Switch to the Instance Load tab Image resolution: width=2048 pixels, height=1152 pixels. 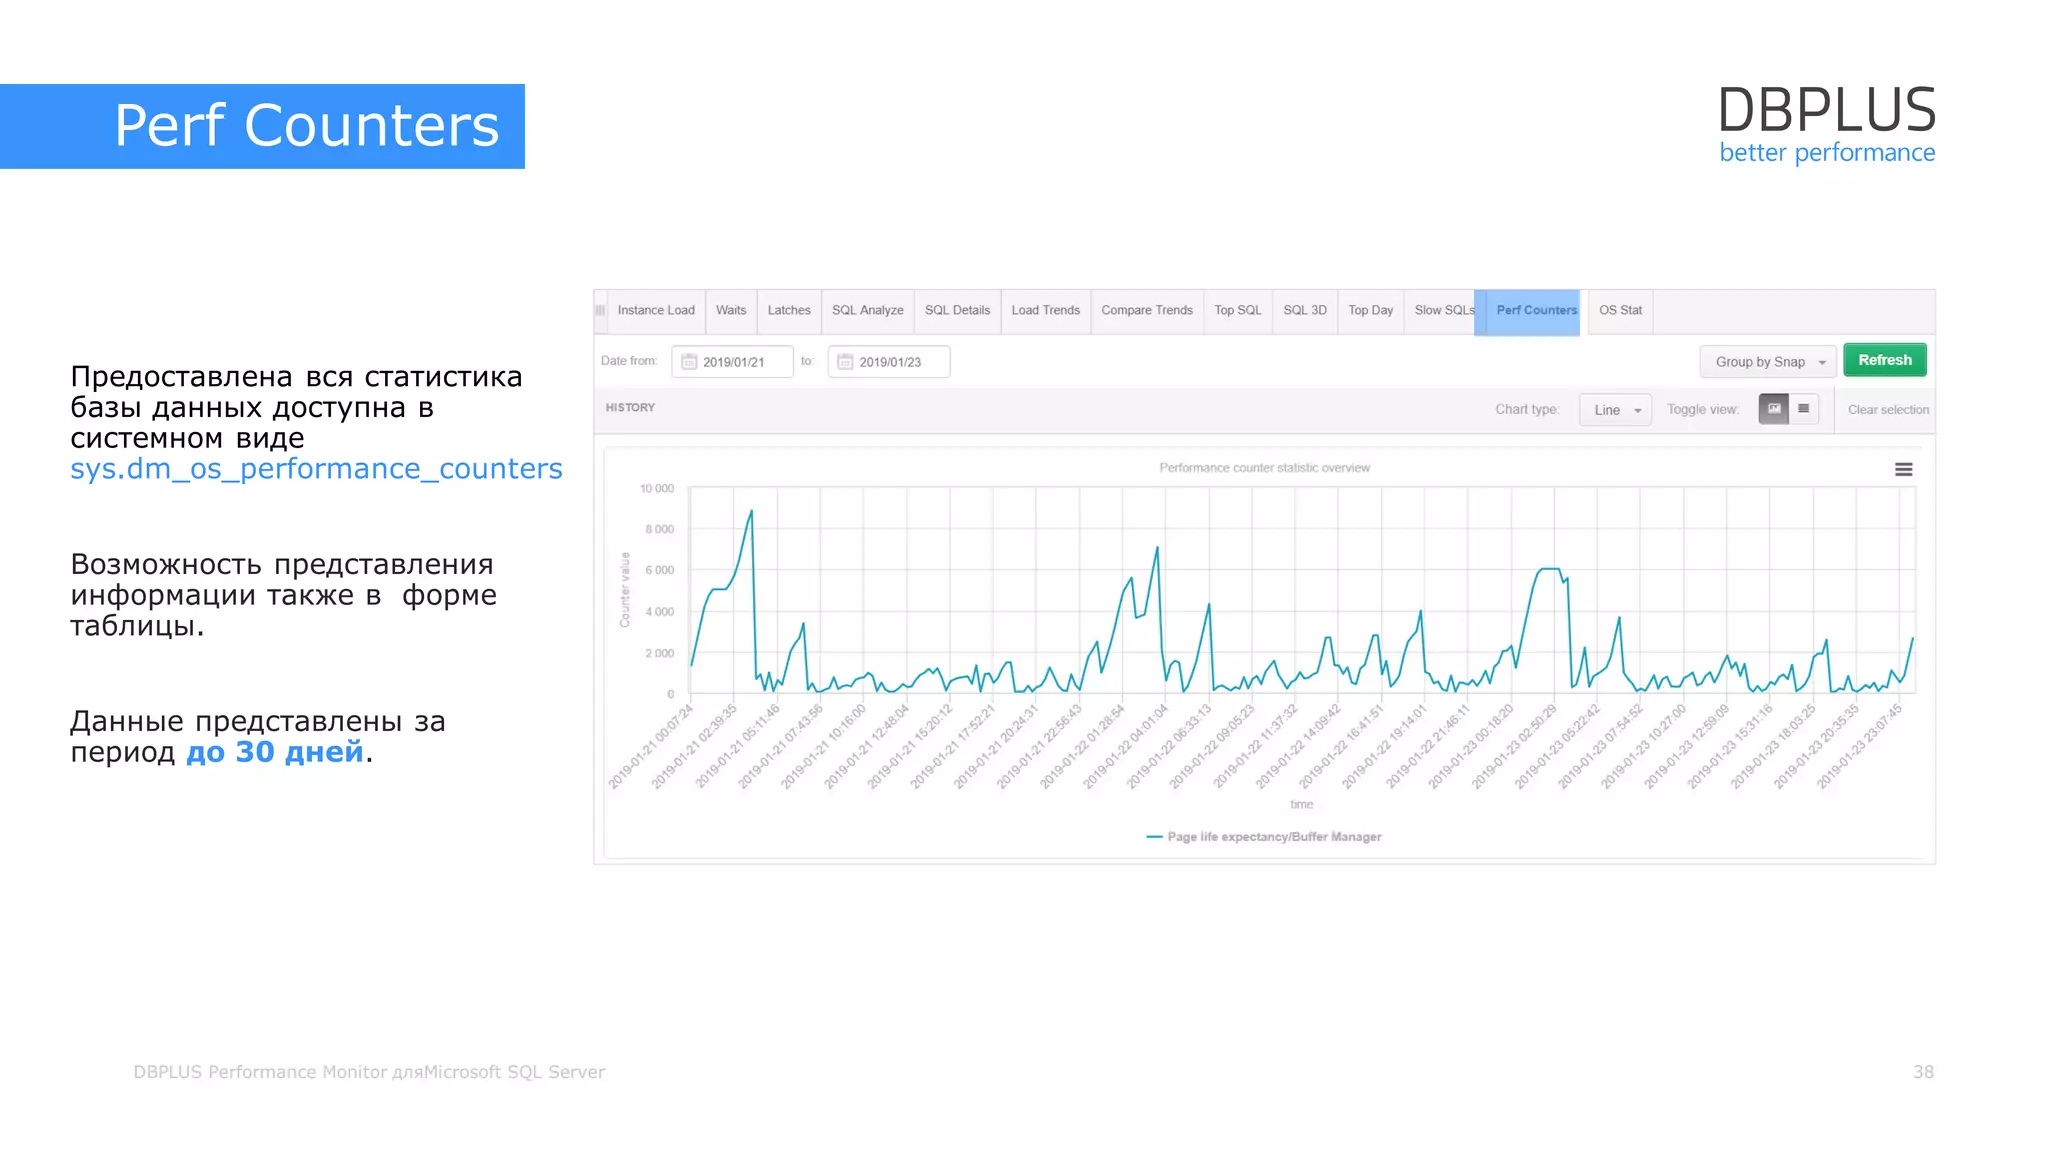click(x=655, y=311)
